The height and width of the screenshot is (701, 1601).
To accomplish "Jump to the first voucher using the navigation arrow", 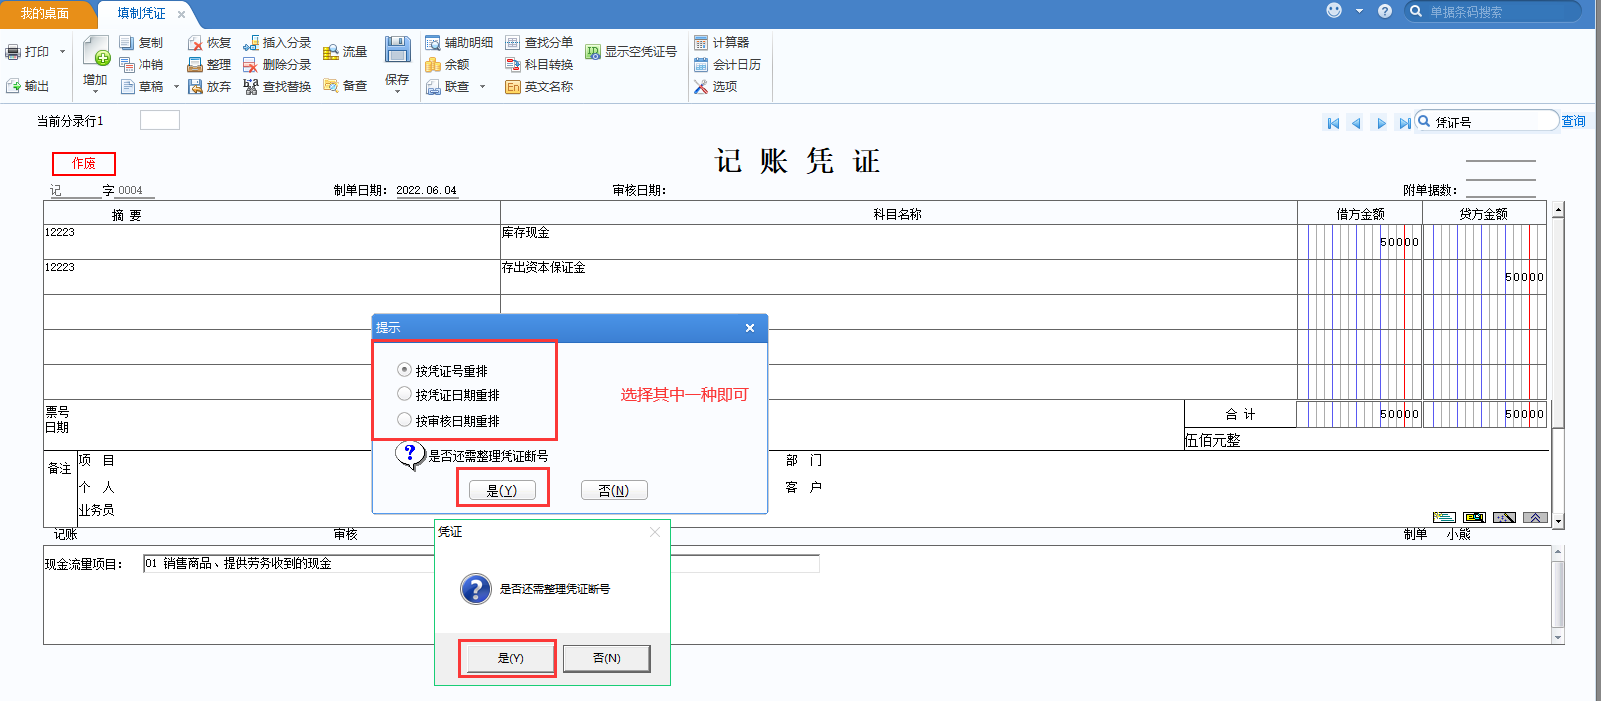I will click(x=1333, y=123).
